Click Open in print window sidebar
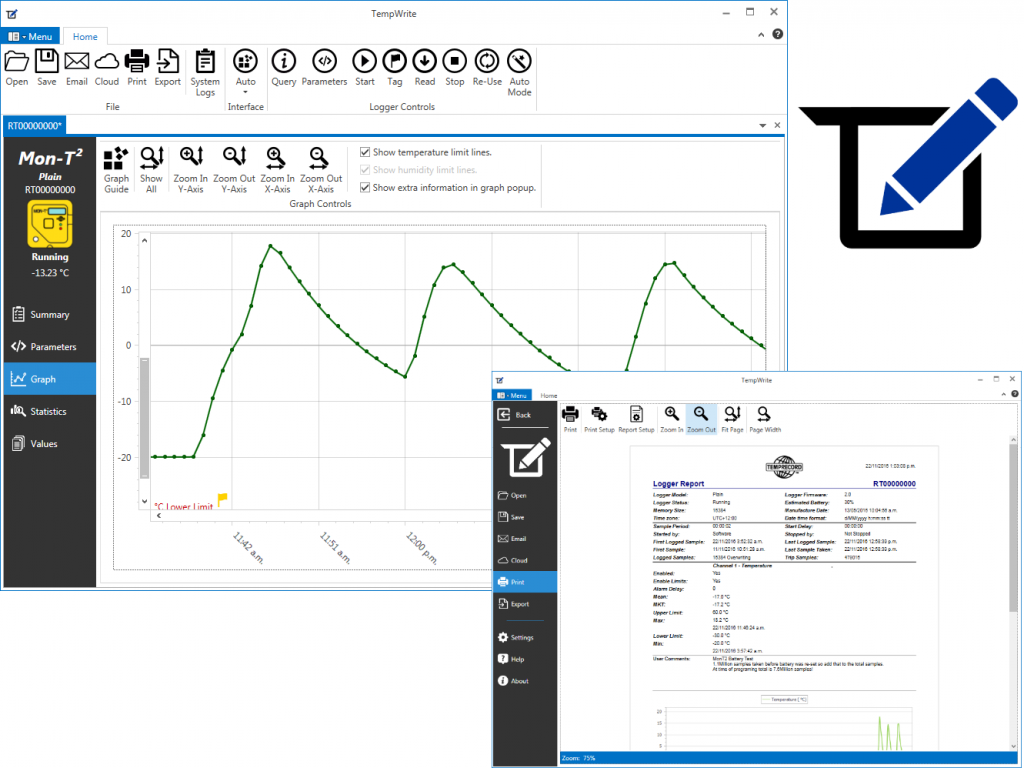 coord(525,495)
